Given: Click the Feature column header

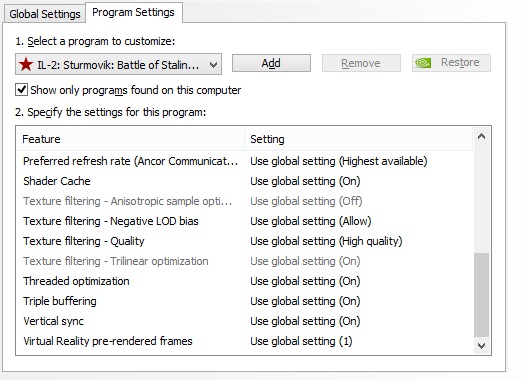Looking at the screenshot, I should (130, 139).
